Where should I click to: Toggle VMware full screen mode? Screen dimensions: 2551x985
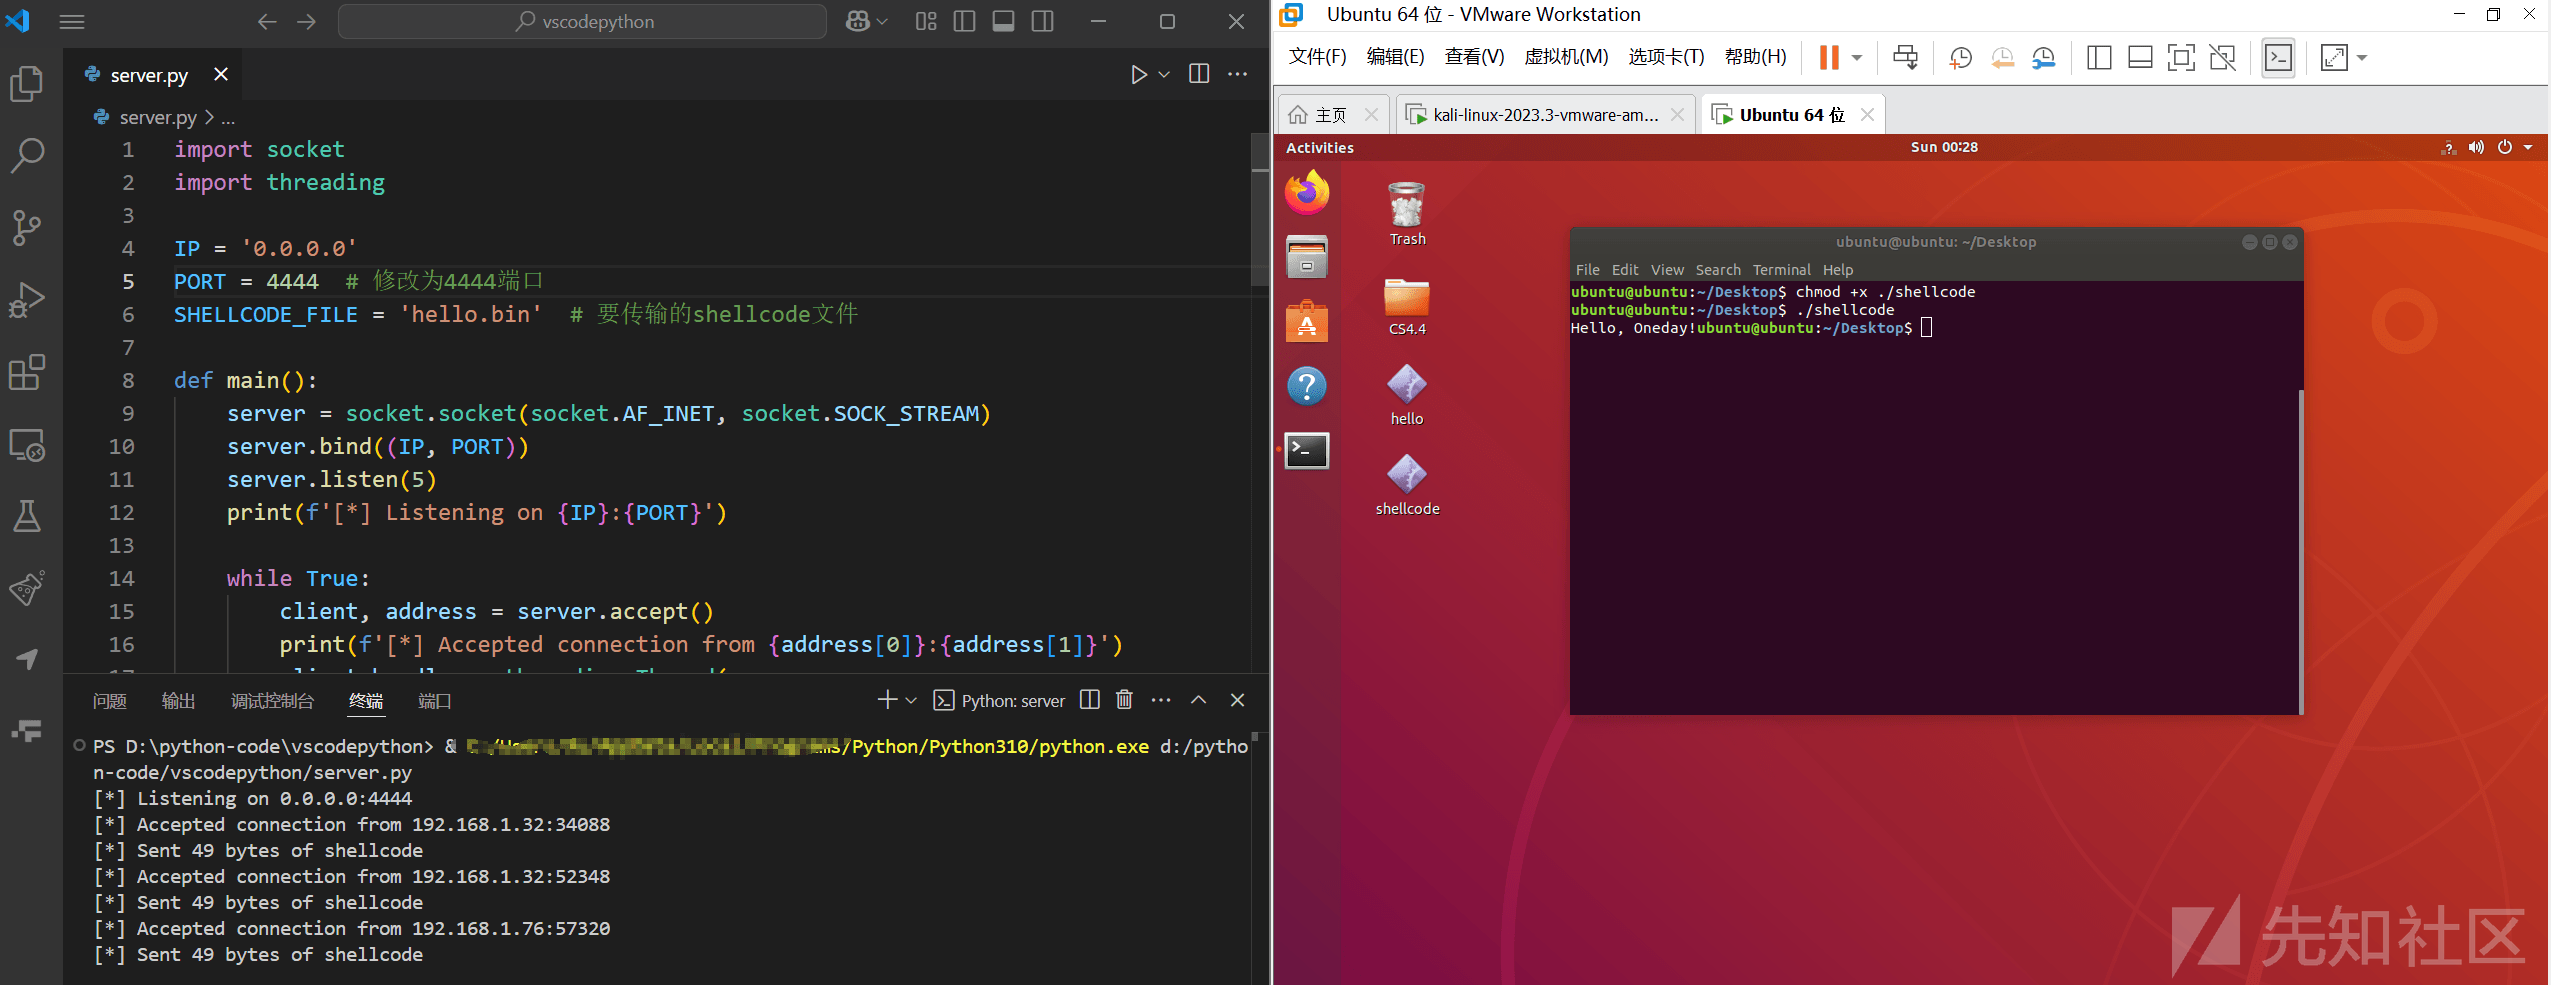tap(2181, 58)
